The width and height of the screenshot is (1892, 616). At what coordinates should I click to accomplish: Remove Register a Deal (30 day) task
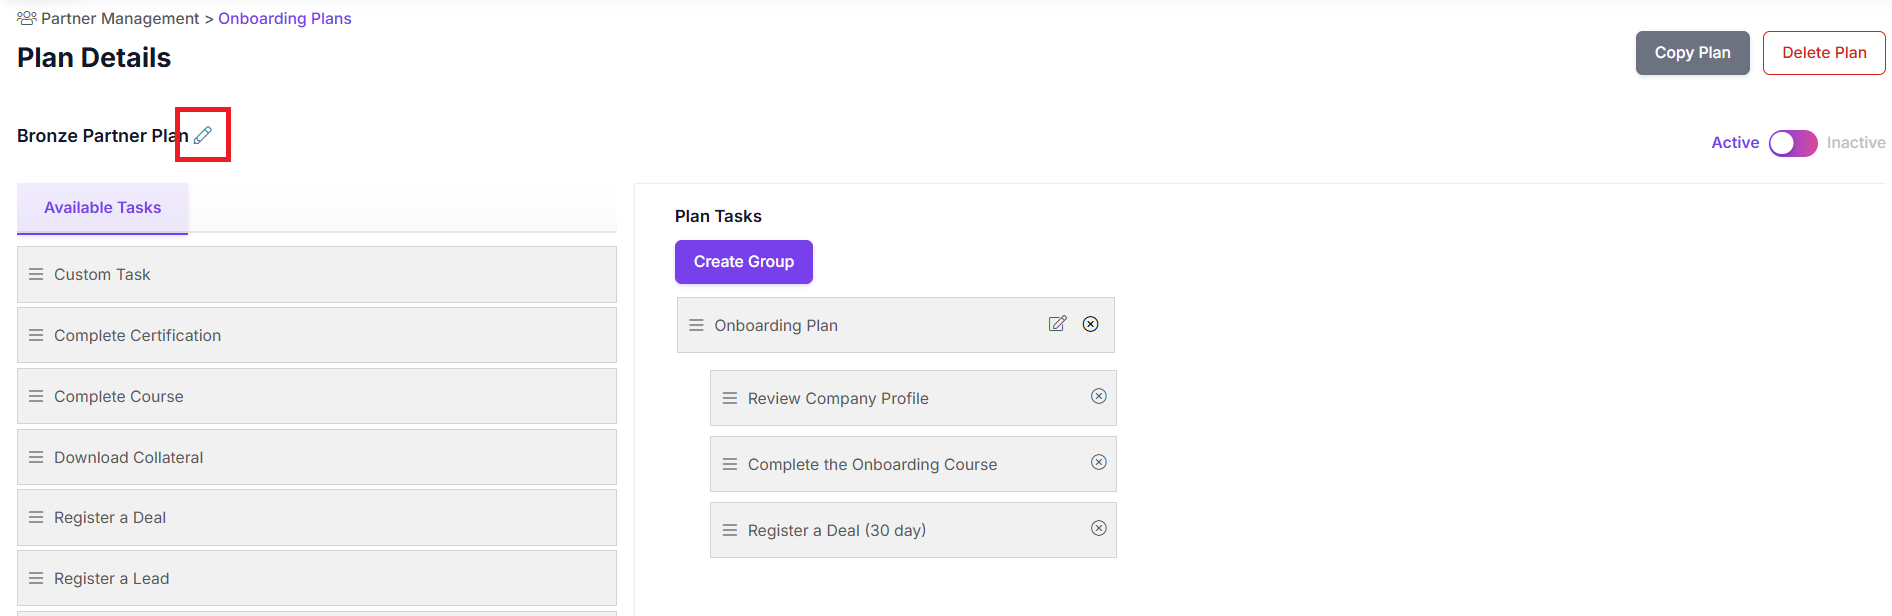[1099, 528]
